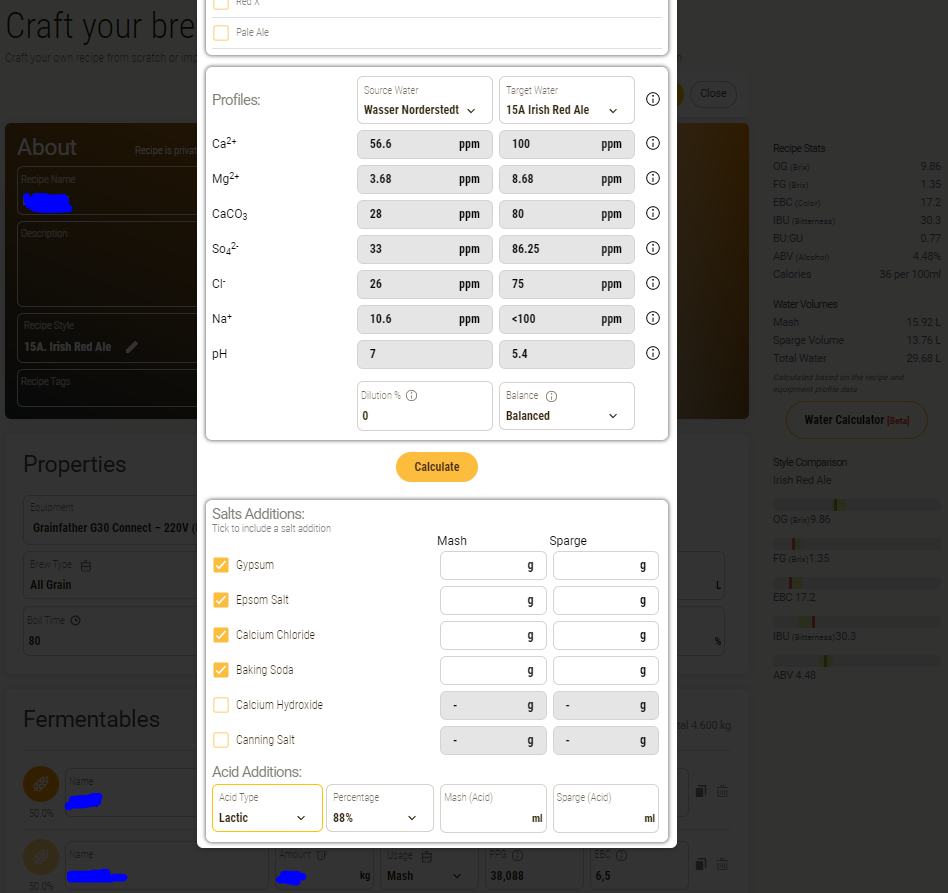Click pencil icon to edit Recipe Style
The height and width of the screenshot is (893, 948).
(x=132, y=347)
